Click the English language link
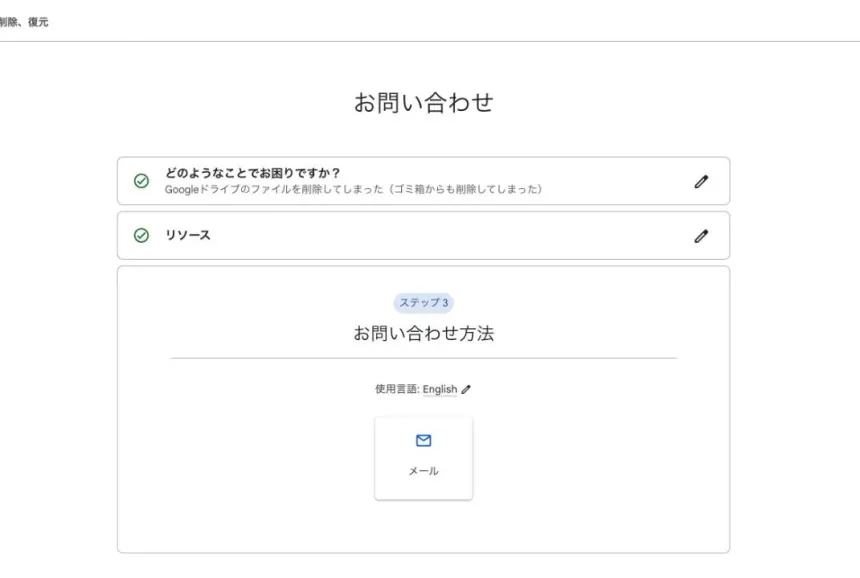 tap(439, 389)
